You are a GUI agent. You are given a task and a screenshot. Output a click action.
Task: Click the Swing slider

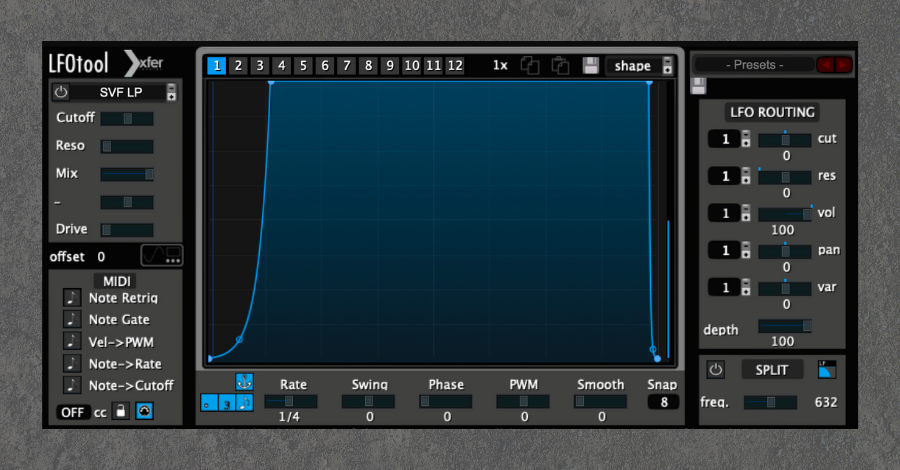(368, 401)
